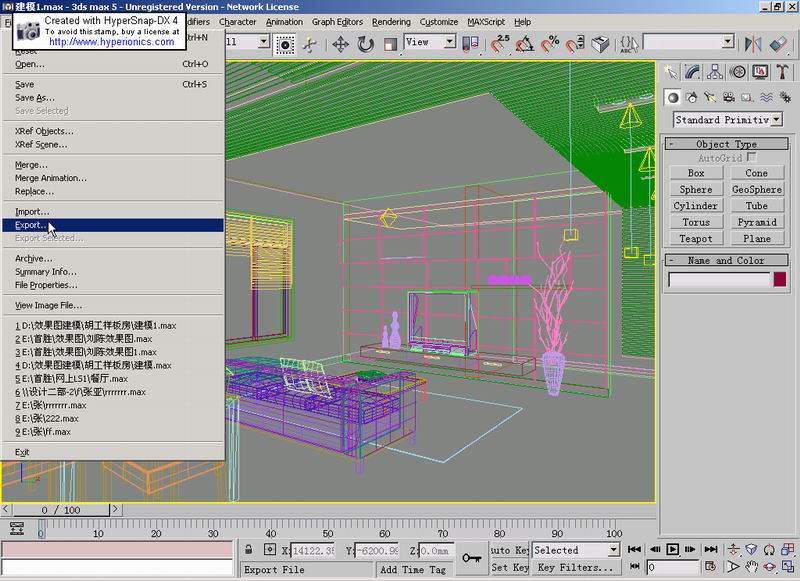800x581 pixels.
Task: Click the Min/Max viewport toggle icon
Action: tap(787, 566)
